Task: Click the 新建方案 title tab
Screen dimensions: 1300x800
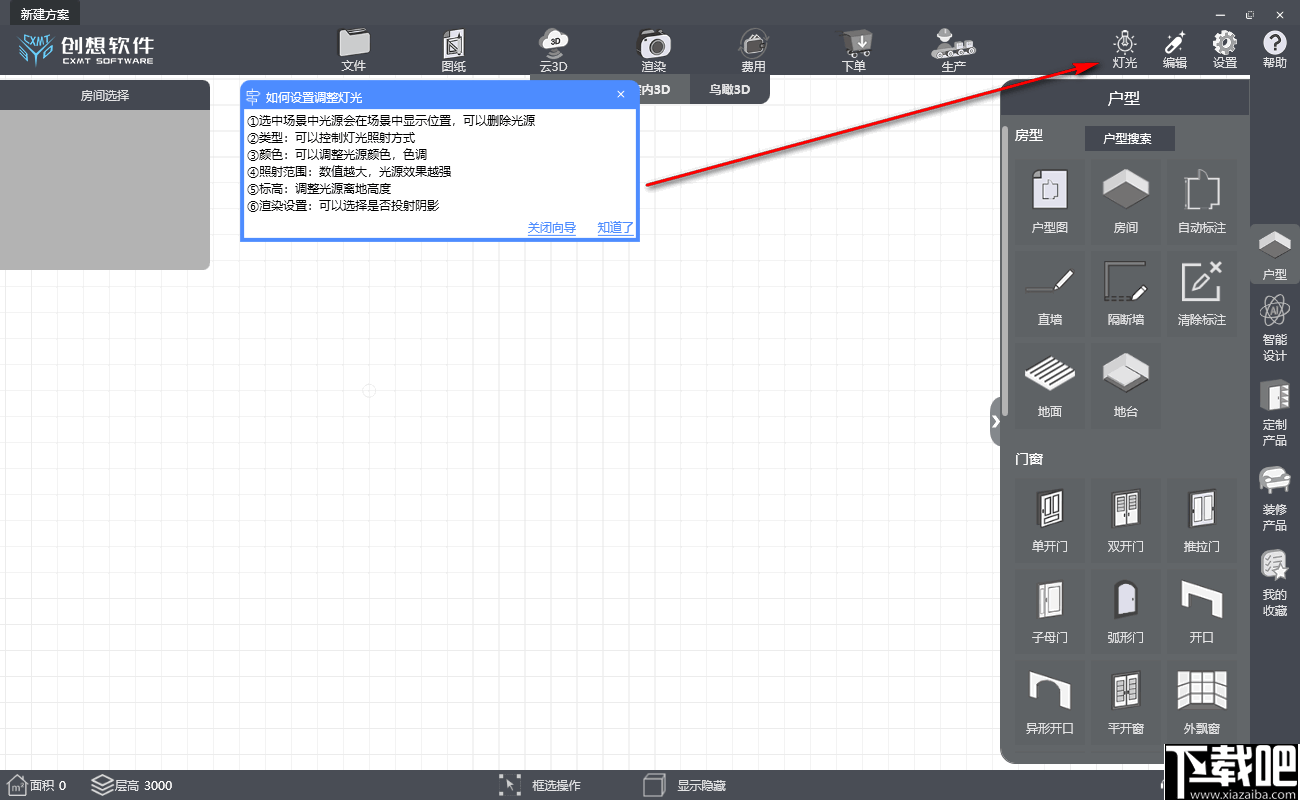Action: [x=45, y=14]
